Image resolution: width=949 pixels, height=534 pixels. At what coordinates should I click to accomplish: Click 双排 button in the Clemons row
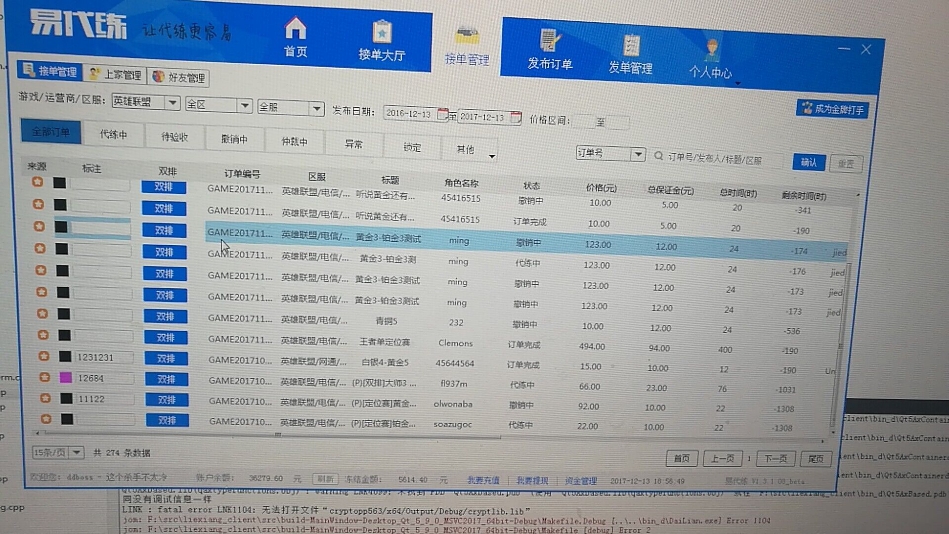pos(166,337)
